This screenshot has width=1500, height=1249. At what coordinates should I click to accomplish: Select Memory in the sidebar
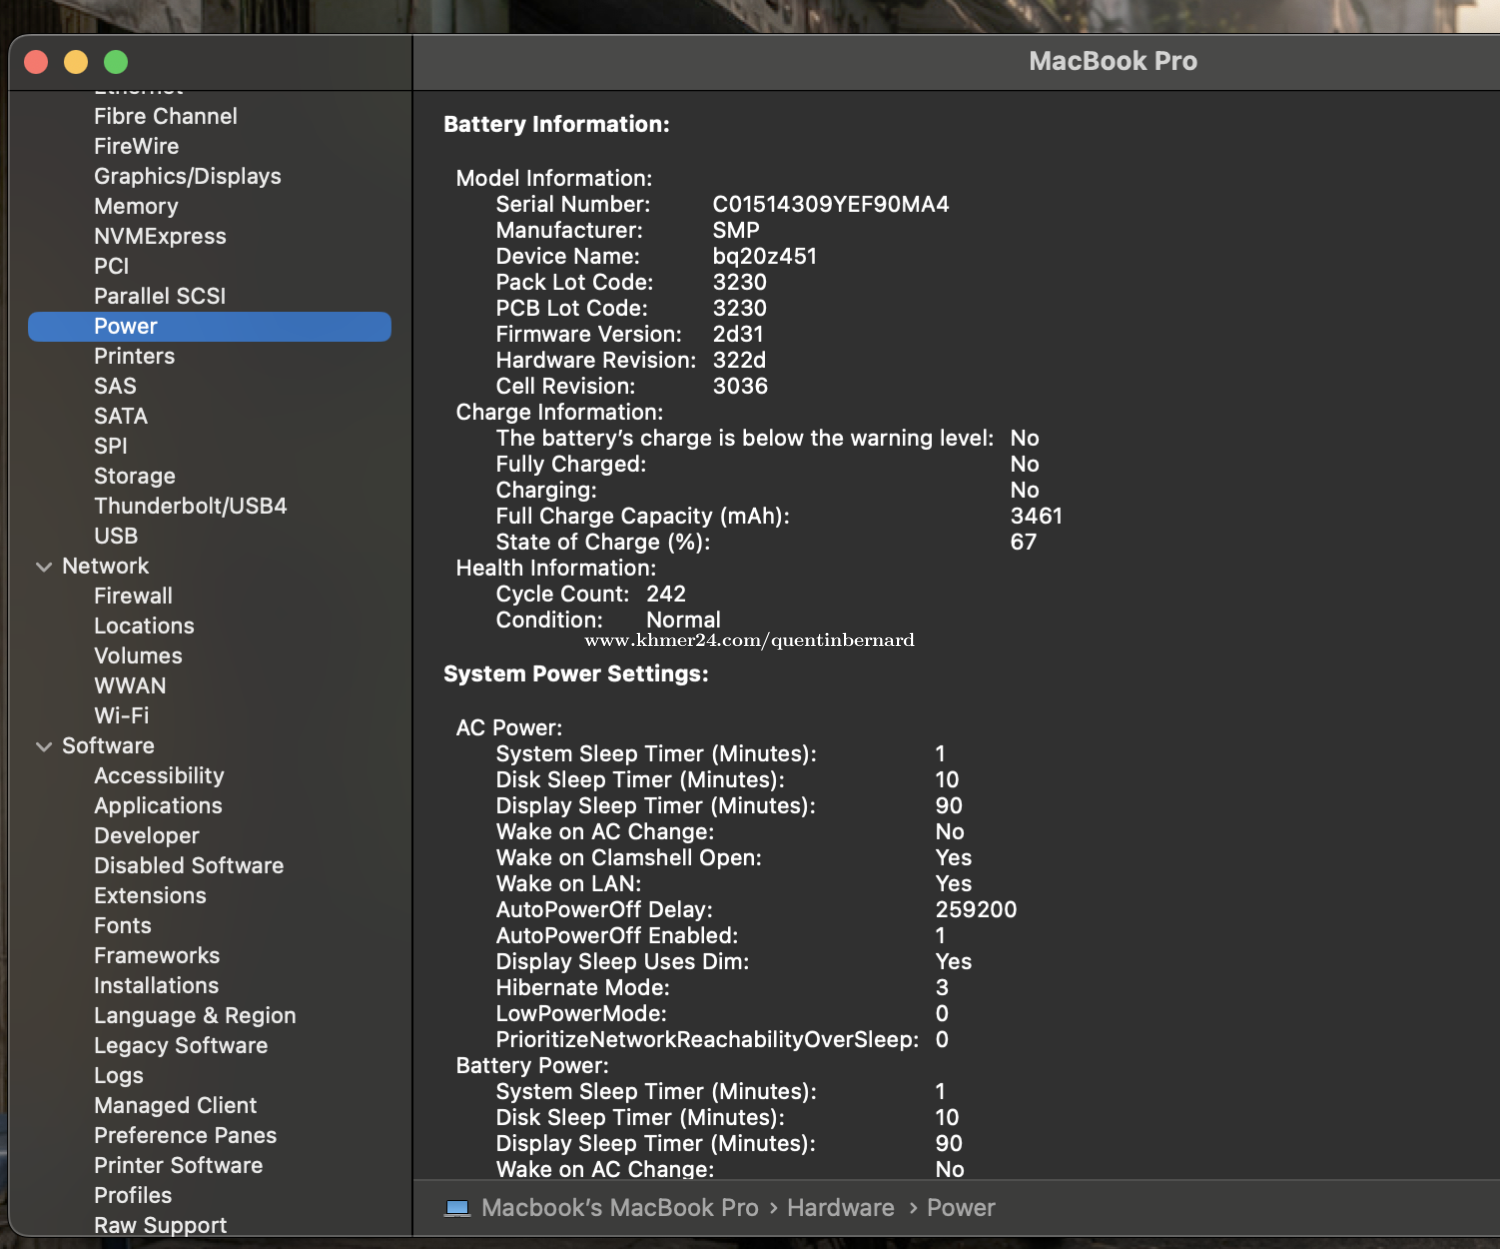pos(136,206)
